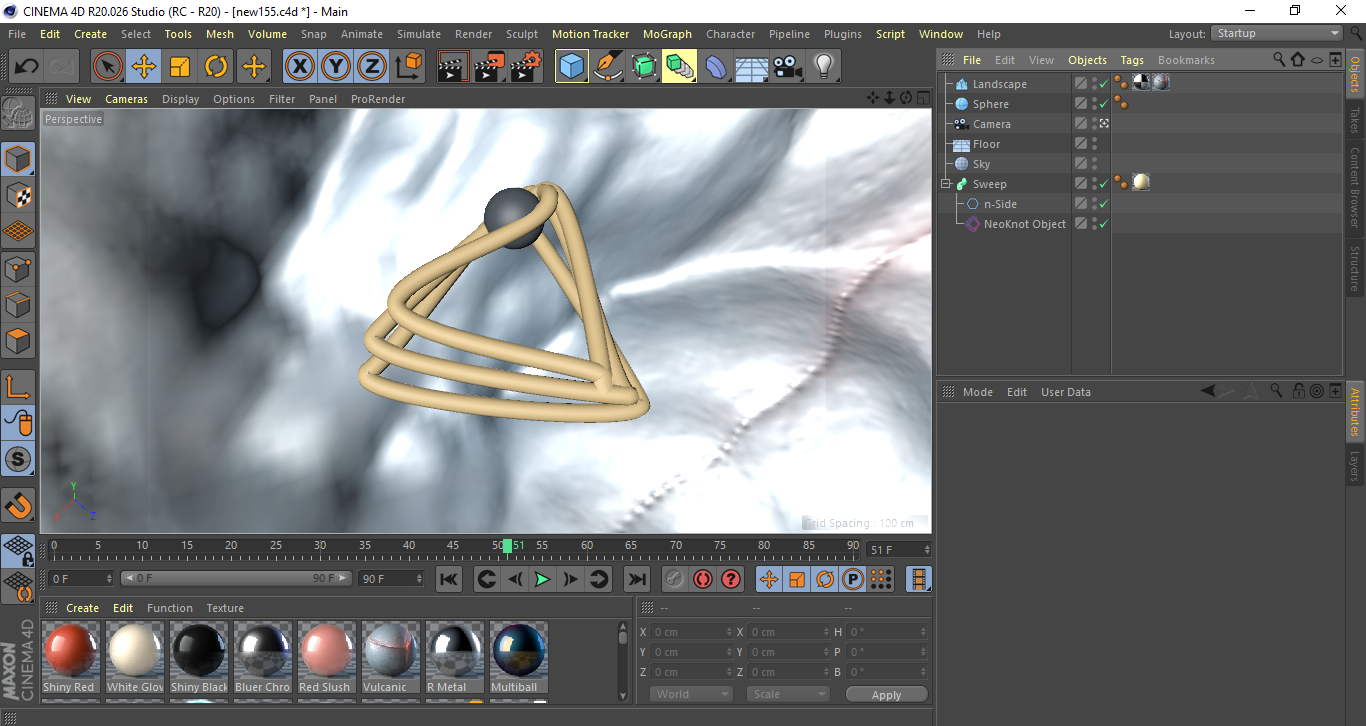
Task: Click the current frame 51 F field
Action: pos(899,550)
